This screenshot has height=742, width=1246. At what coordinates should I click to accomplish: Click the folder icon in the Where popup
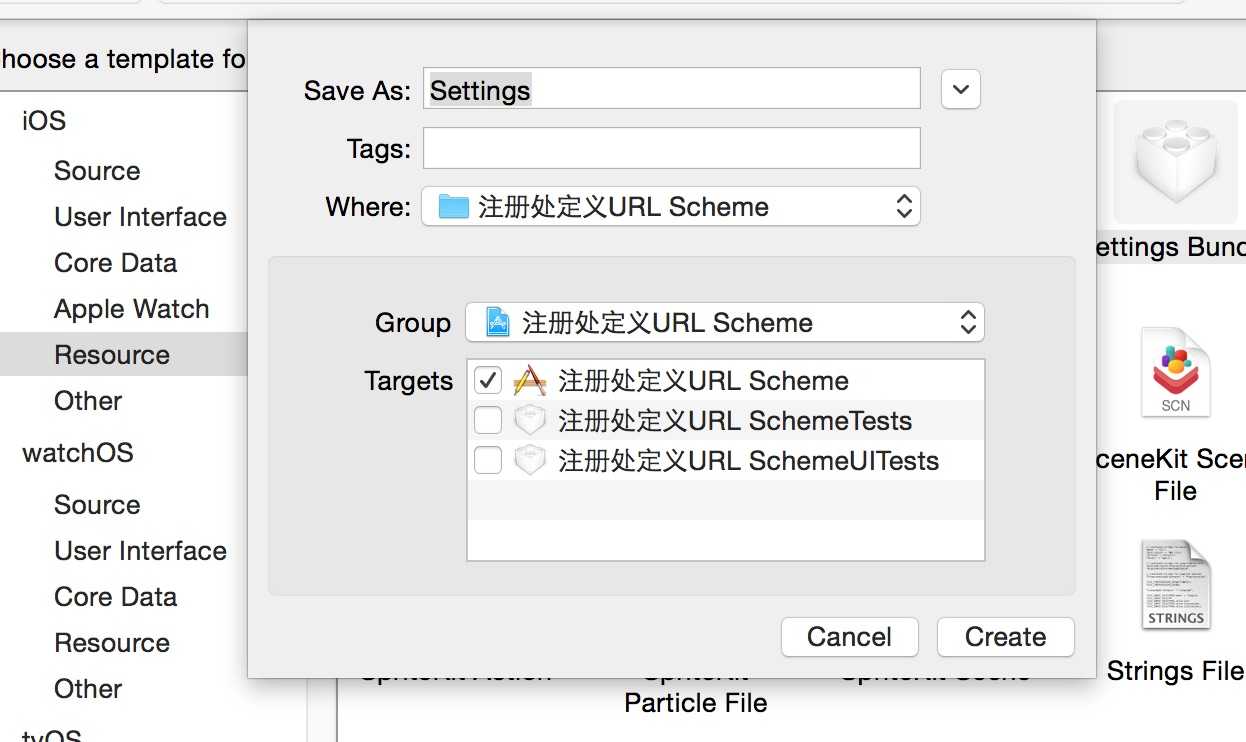click(454, 207)
